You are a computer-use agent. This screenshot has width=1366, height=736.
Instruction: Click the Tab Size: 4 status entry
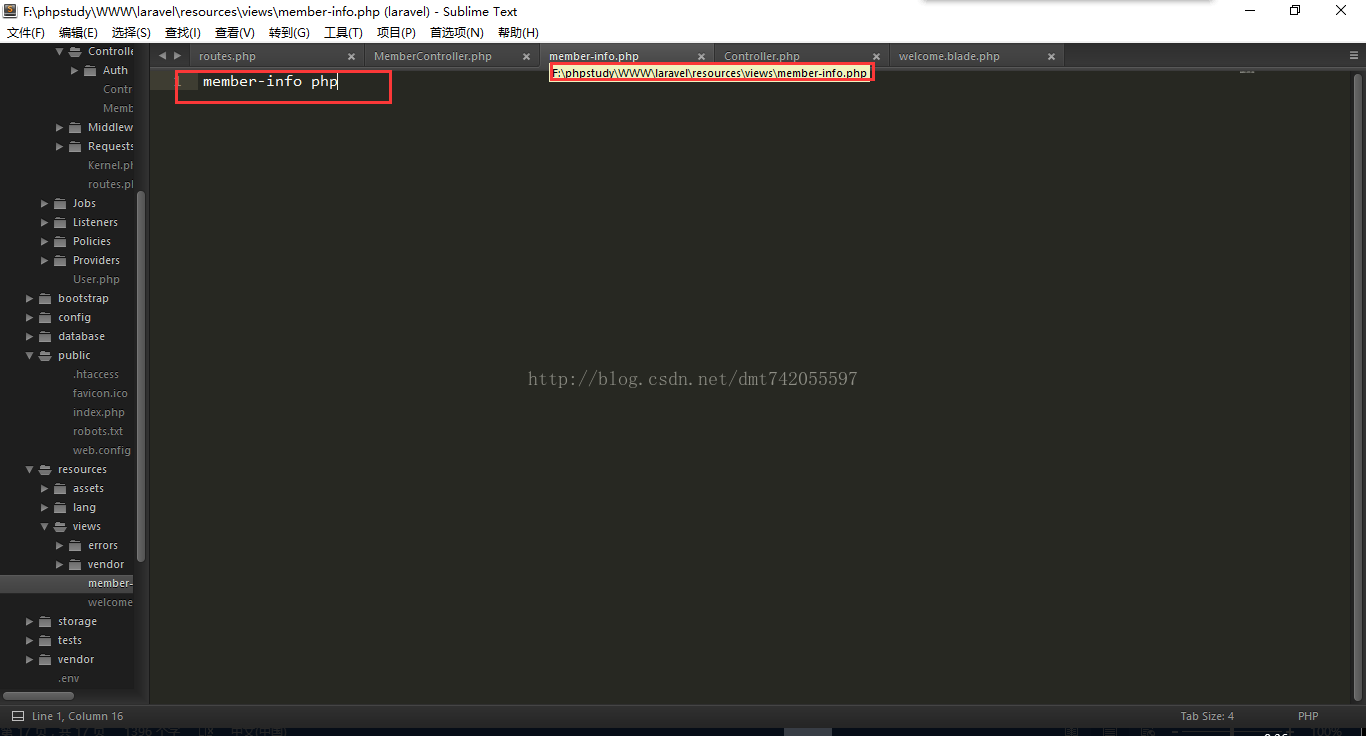[1207, 716]
